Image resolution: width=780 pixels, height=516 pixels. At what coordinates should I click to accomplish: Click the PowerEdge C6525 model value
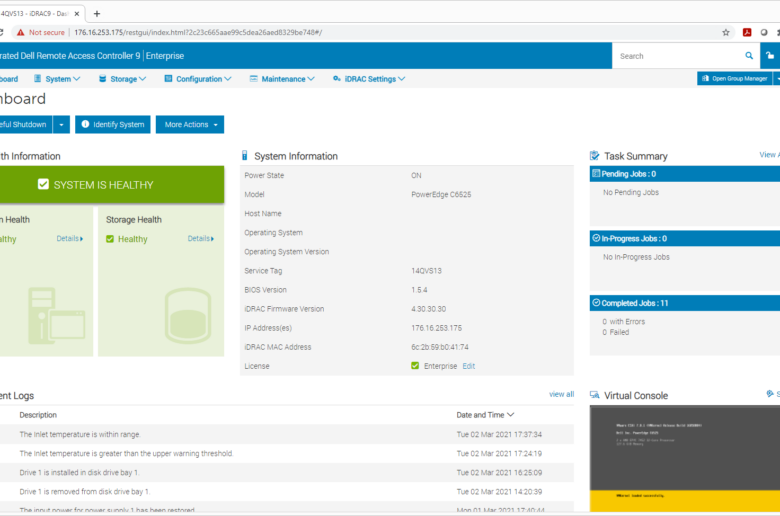pyautogui.click(x=441, y=194)
